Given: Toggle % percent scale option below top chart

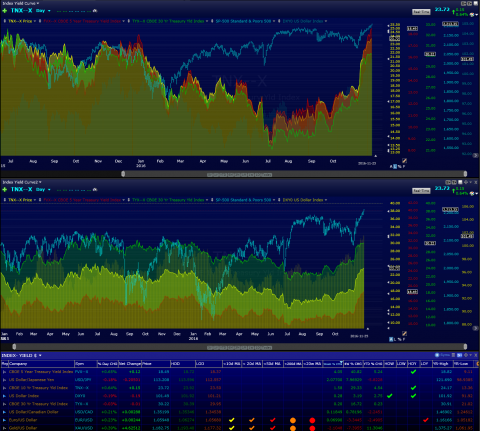Looking at the screenshot, I should point(400,166).
